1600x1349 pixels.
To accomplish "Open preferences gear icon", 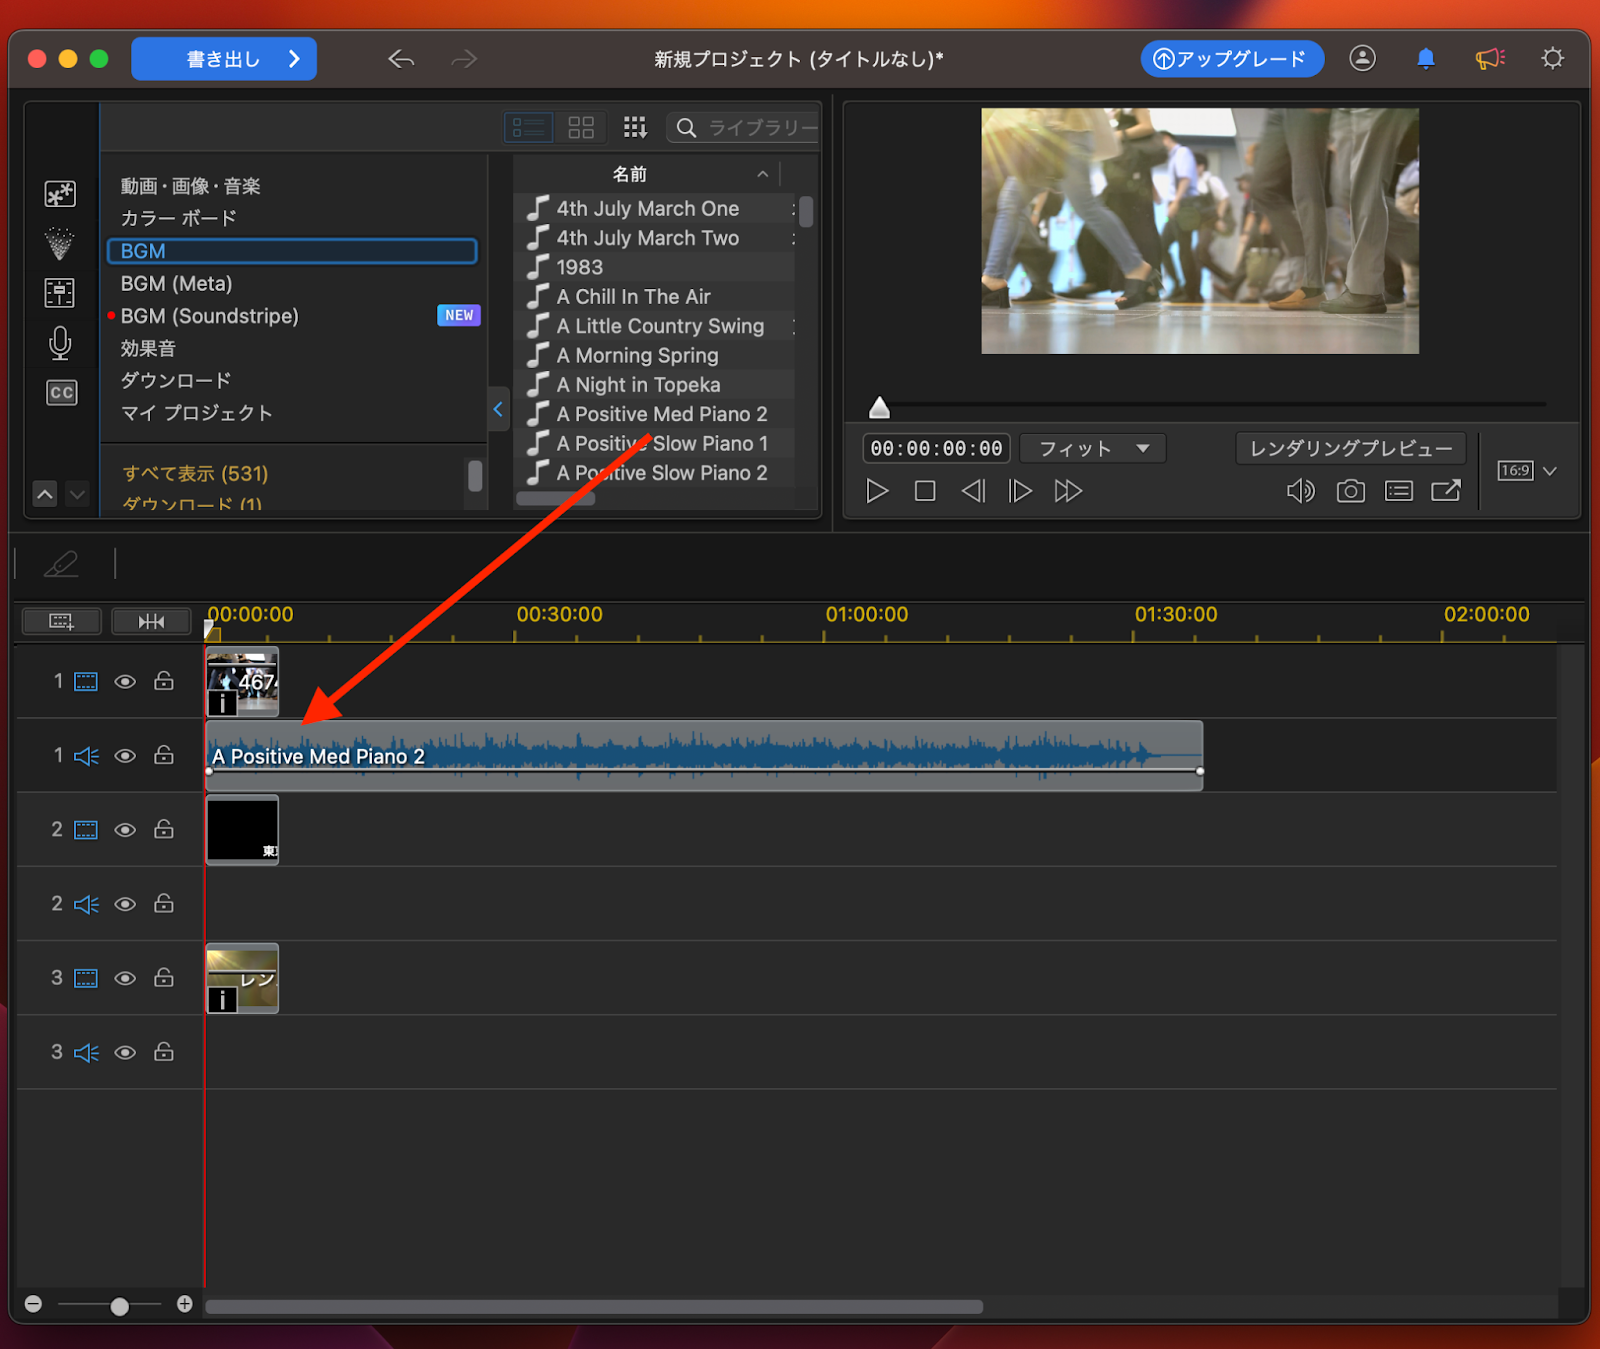I will pyautogui.click(x=1552, y=59).
